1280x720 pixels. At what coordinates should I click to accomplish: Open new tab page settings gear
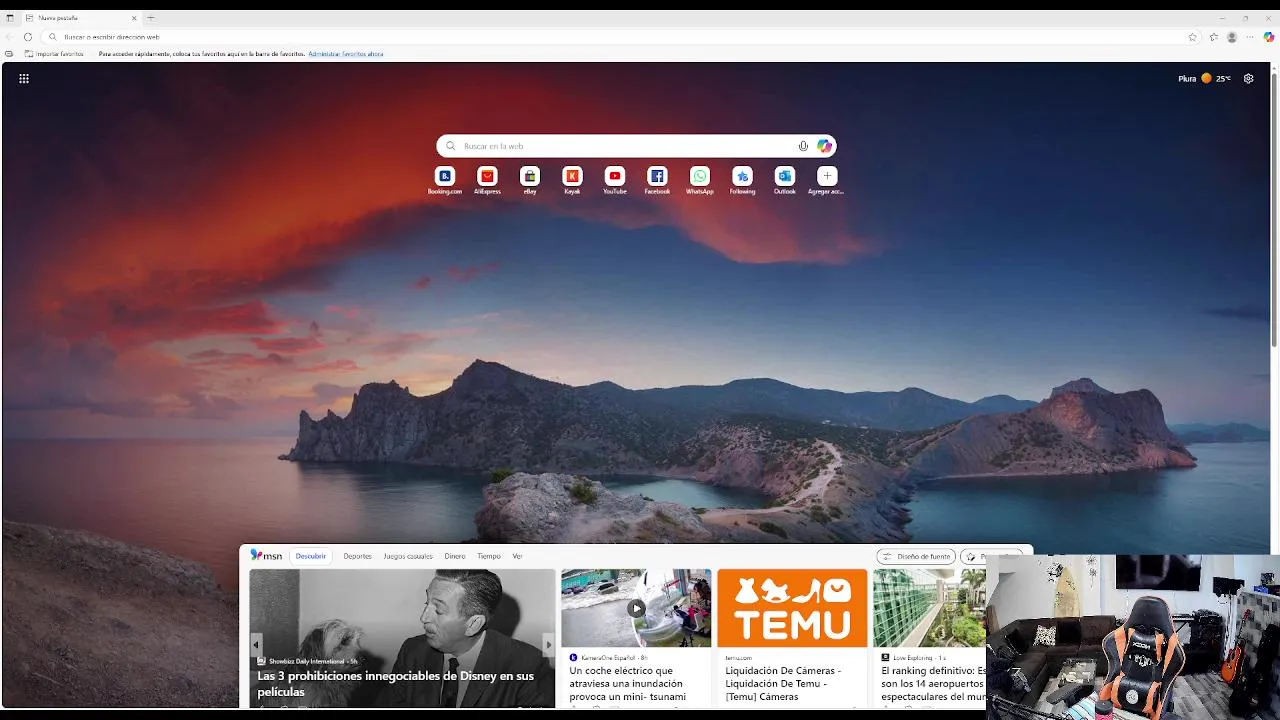coord(1248,78)
